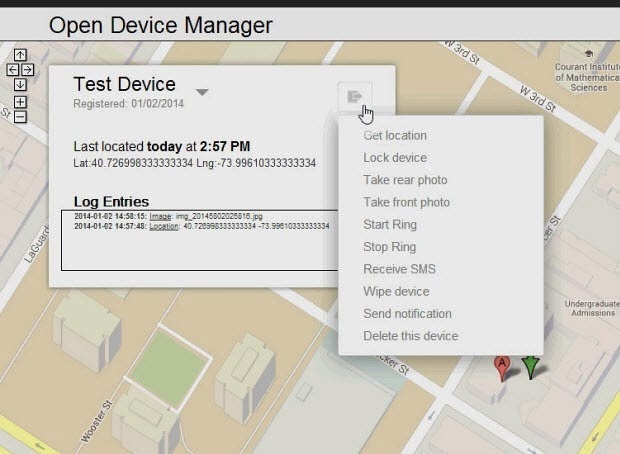Viewport: 620px width, 454px height.
Task: Select the red A map marker
Action: [502, 369]
